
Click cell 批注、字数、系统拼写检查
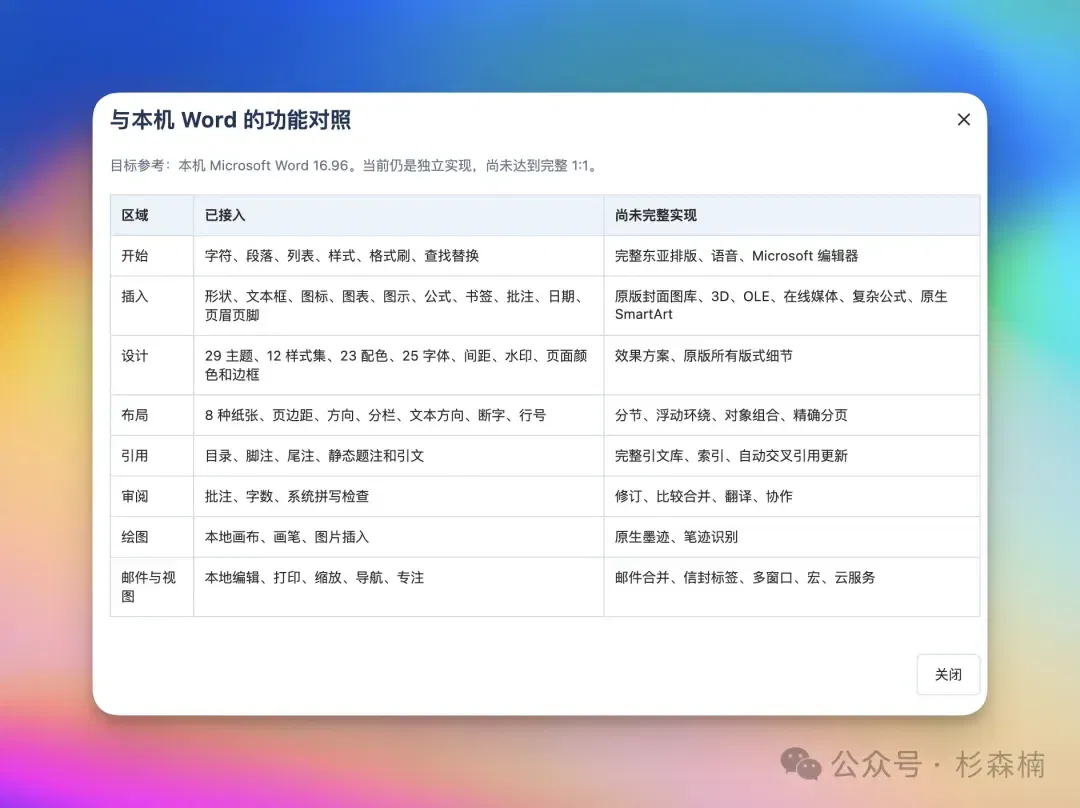coord(399,497)
